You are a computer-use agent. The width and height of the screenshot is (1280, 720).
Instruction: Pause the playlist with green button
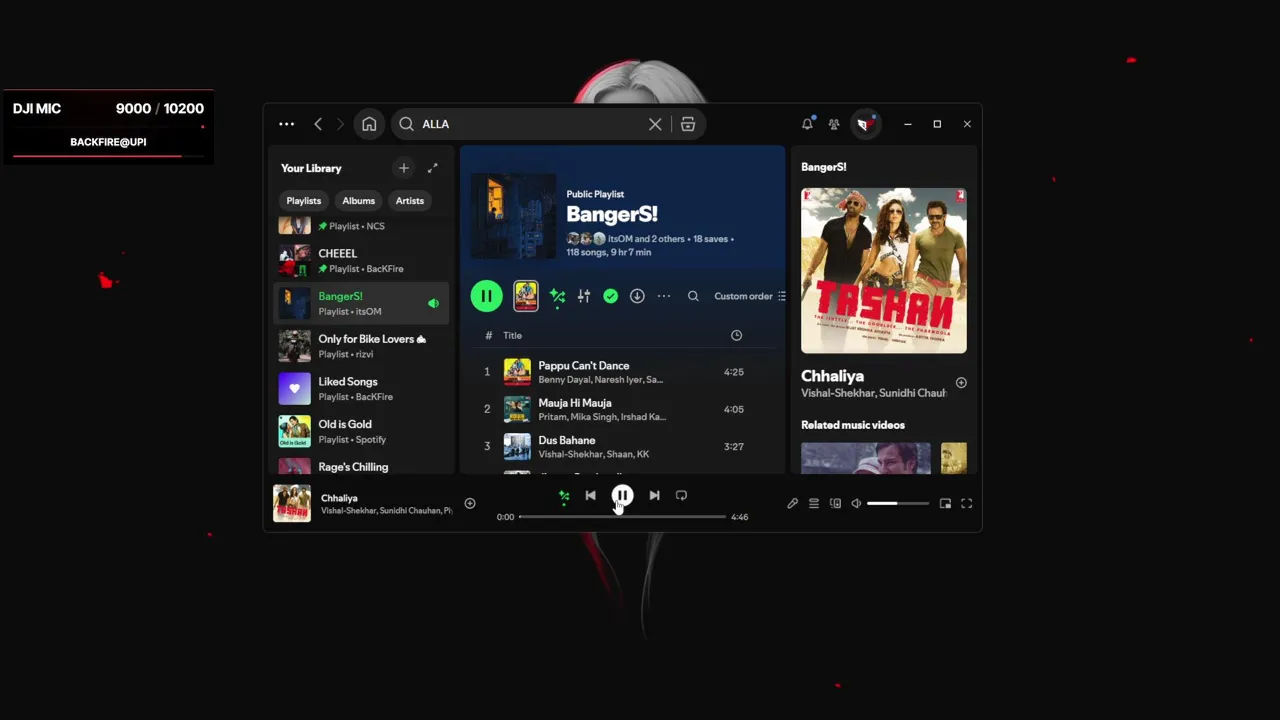[486, 296]
